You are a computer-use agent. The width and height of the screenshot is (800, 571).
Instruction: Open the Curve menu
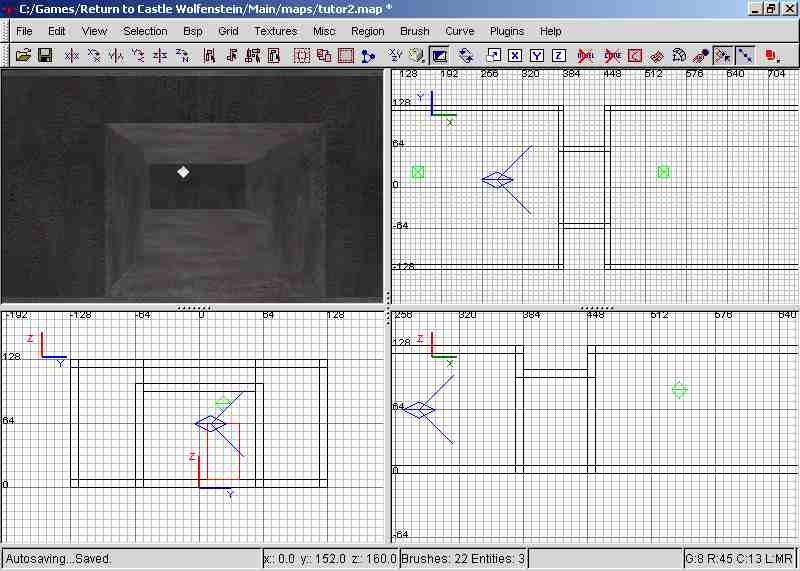[459, 31]
